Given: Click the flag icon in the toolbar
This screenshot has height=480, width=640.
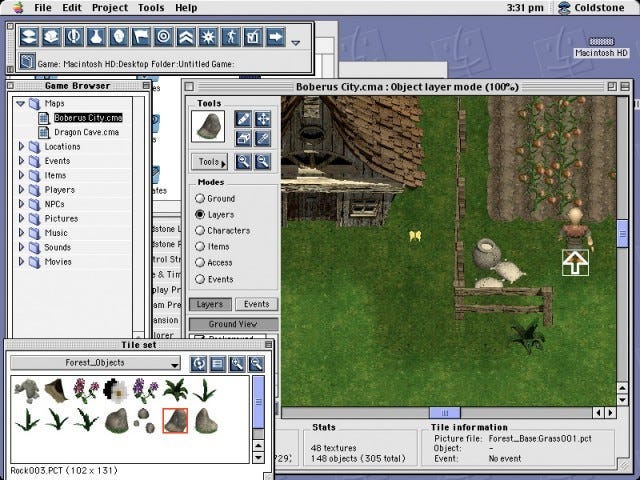Looking at the screenshot, I should pos(141,37).
